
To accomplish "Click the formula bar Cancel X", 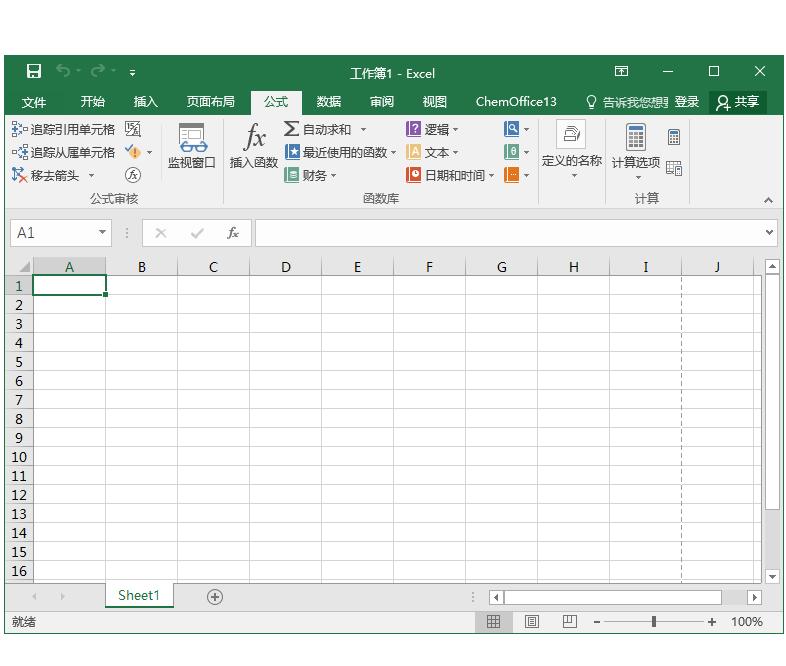I will [x=160, y=233].
